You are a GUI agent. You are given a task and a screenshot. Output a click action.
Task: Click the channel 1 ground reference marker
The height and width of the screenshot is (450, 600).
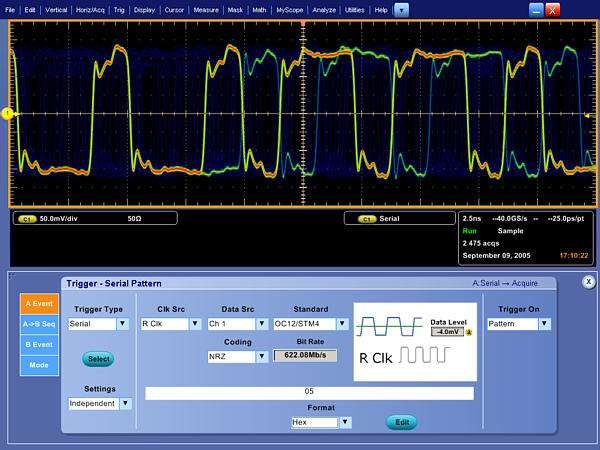point(6,114)
